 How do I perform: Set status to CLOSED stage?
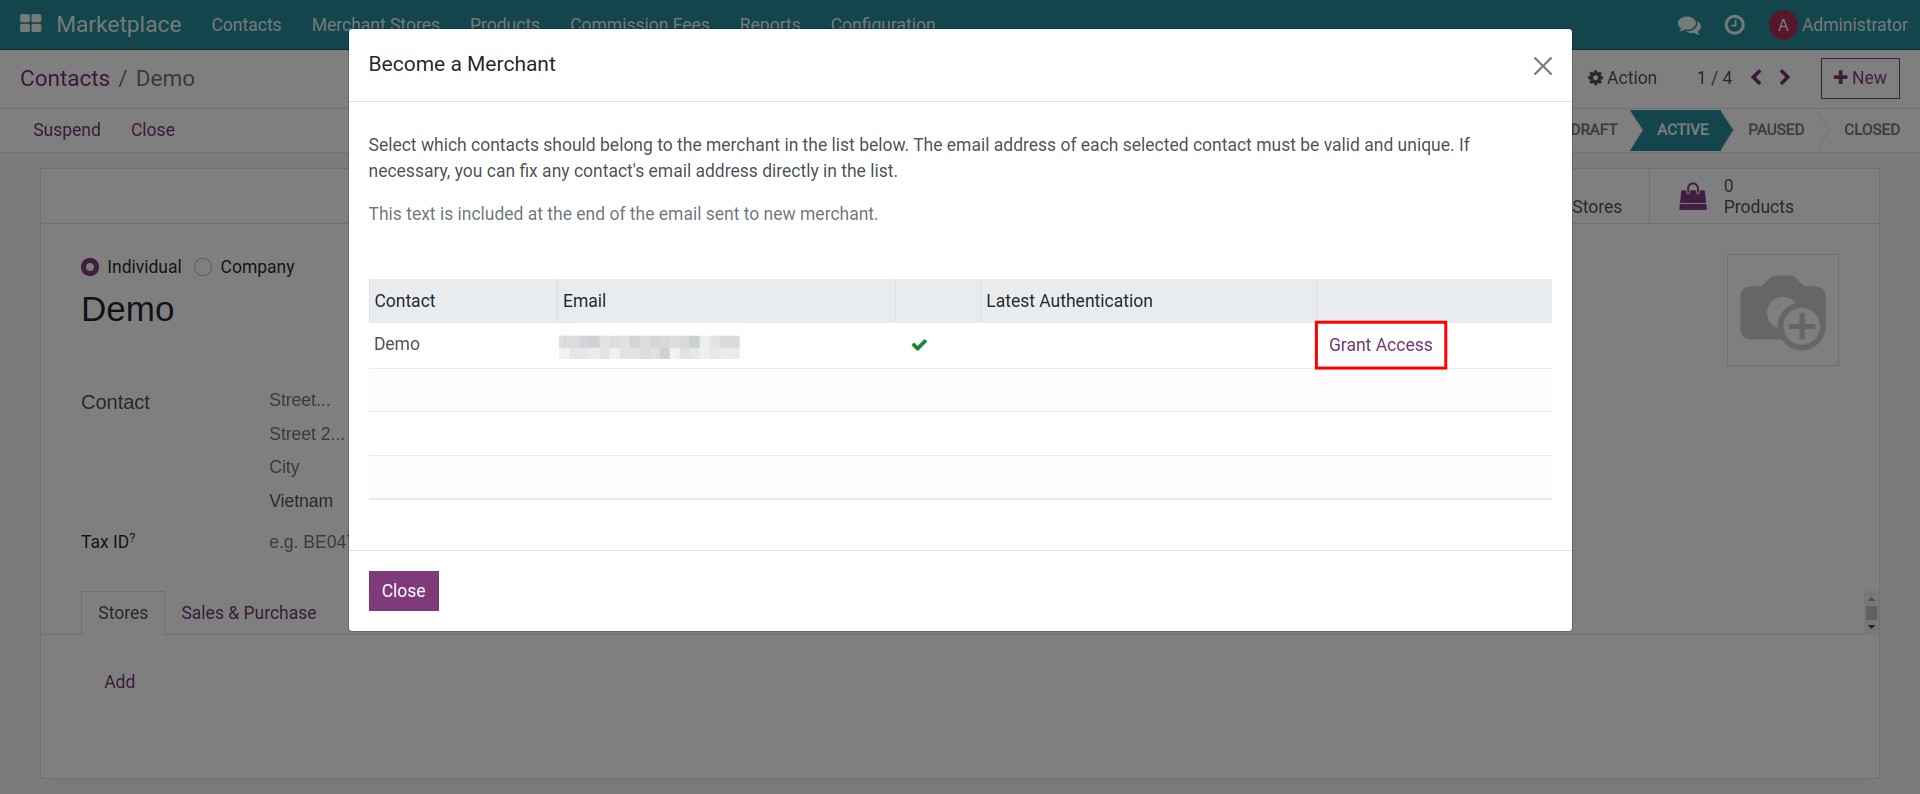pos(1871,130)
